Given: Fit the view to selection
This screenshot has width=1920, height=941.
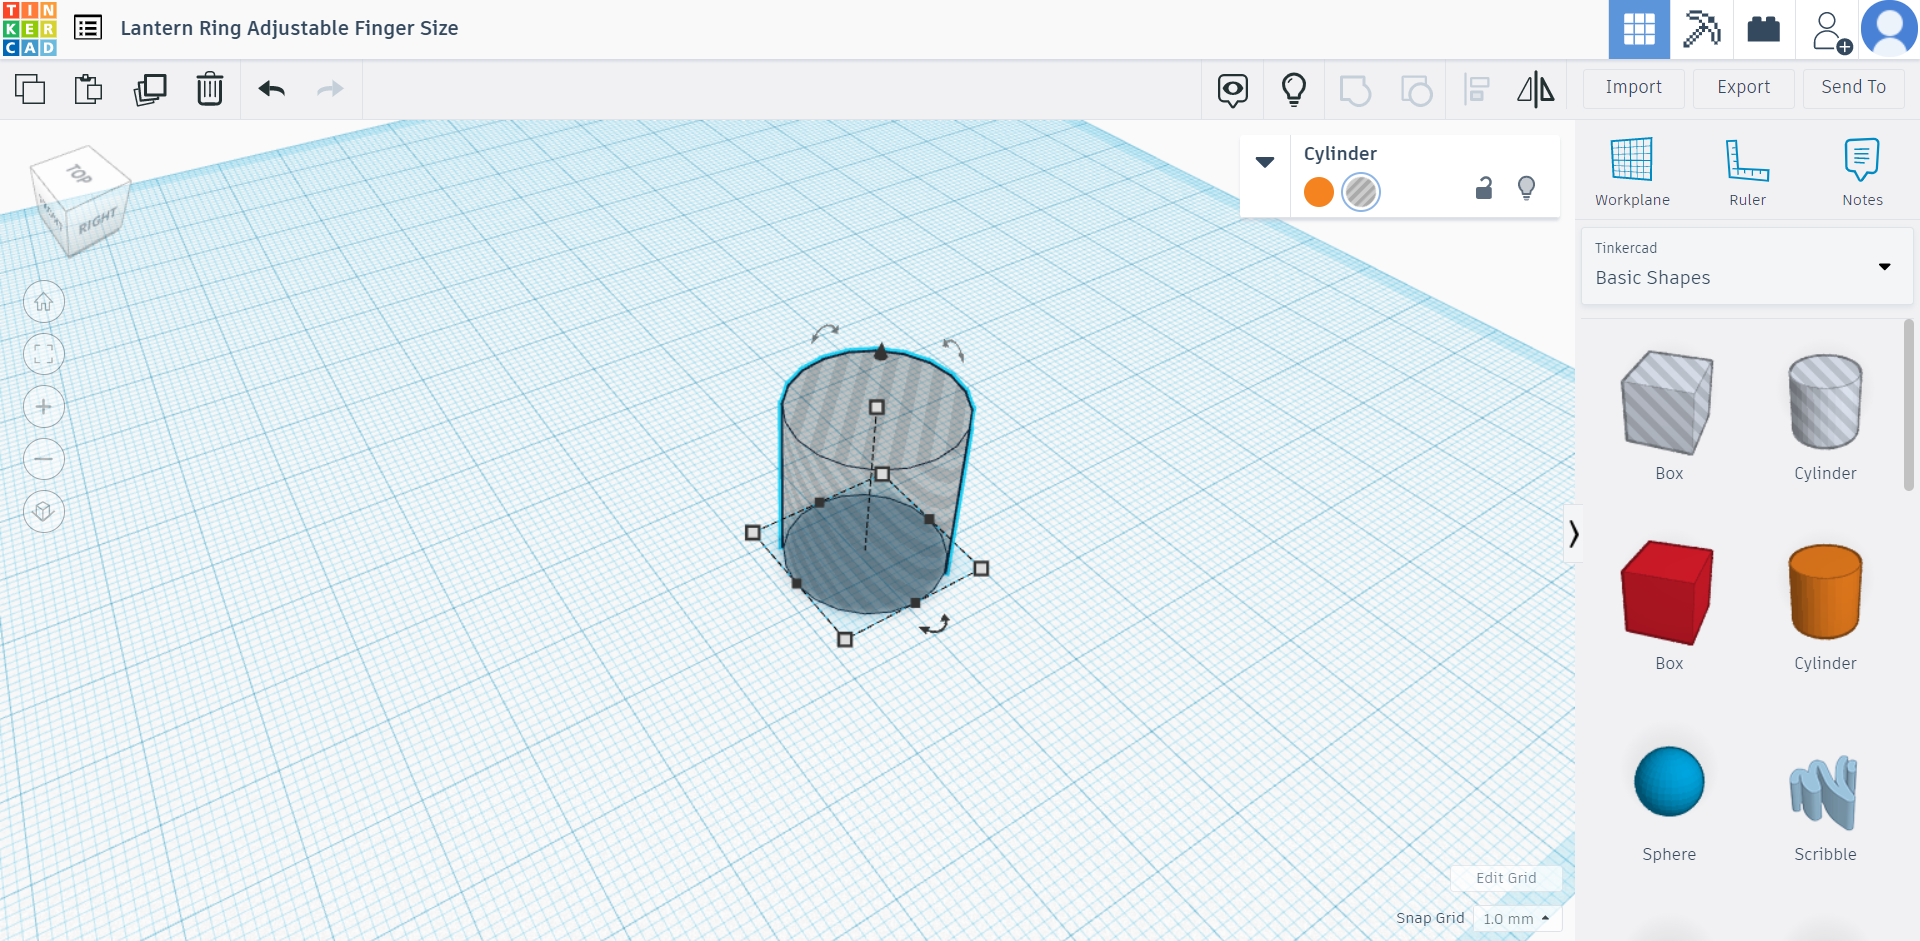Looking at the screenshot, I should coord(44,353).
